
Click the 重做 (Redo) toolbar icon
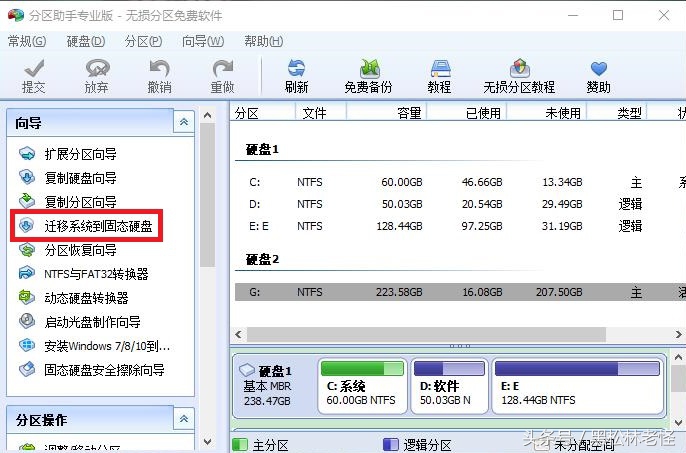[x=222, y=77]
